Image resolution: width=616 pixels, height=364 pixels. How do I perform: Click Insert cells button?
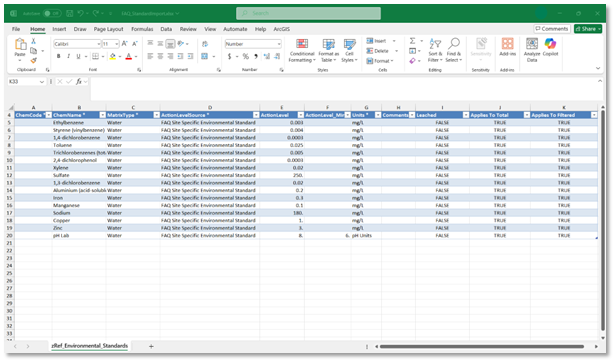point(380,41)
